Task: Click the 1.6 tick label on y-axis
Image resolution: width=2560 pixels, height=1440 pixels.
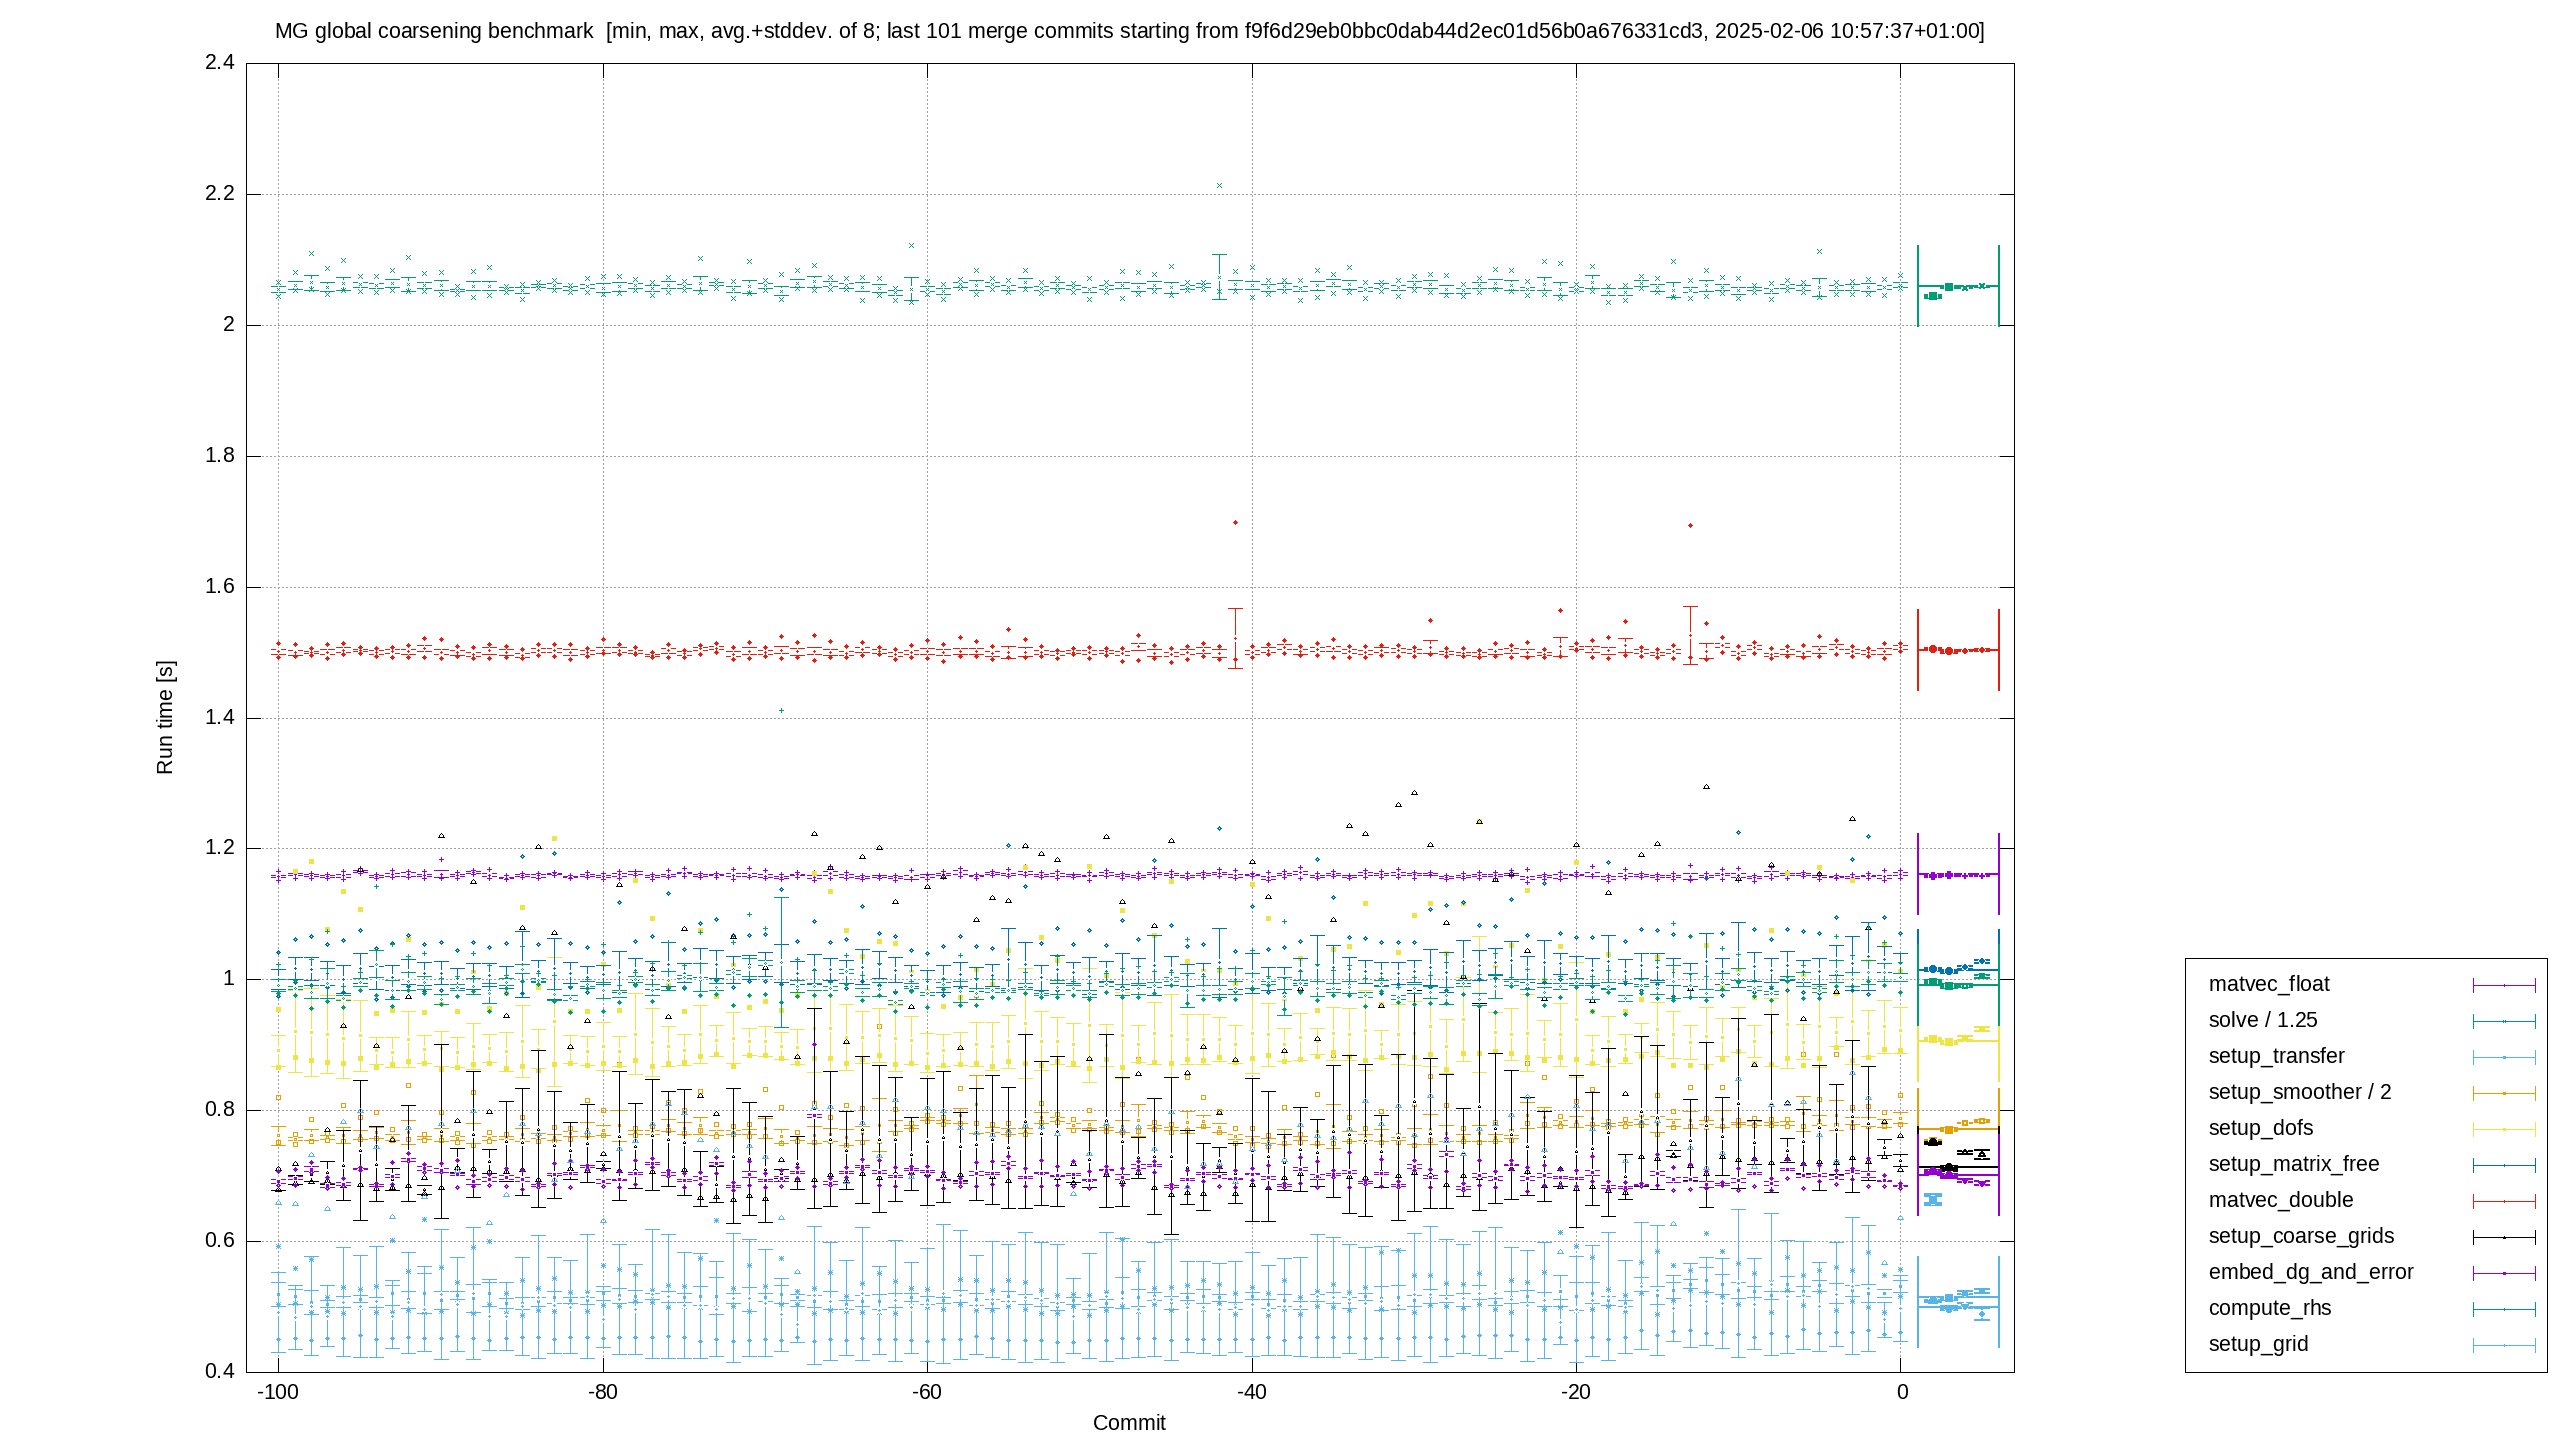Action: point(220,587)
